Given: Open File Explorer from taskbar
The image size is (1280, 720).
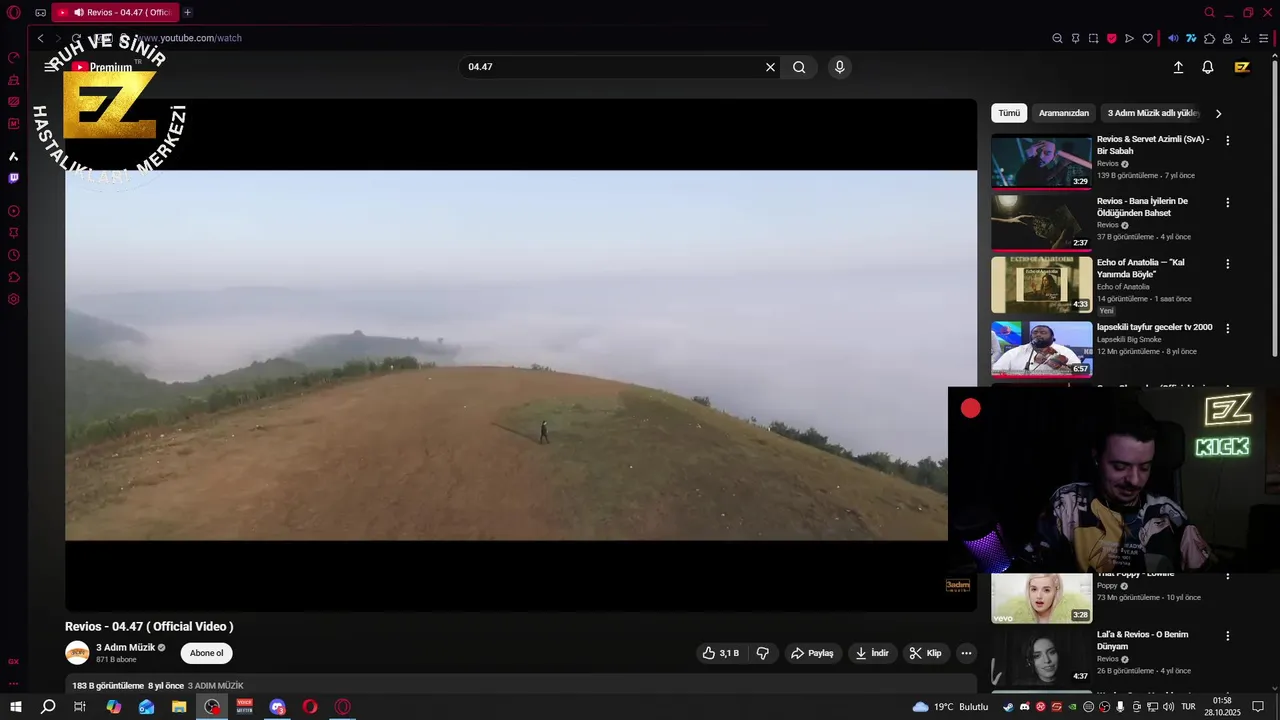Looking at the screenshot, I should coord(179,707).
